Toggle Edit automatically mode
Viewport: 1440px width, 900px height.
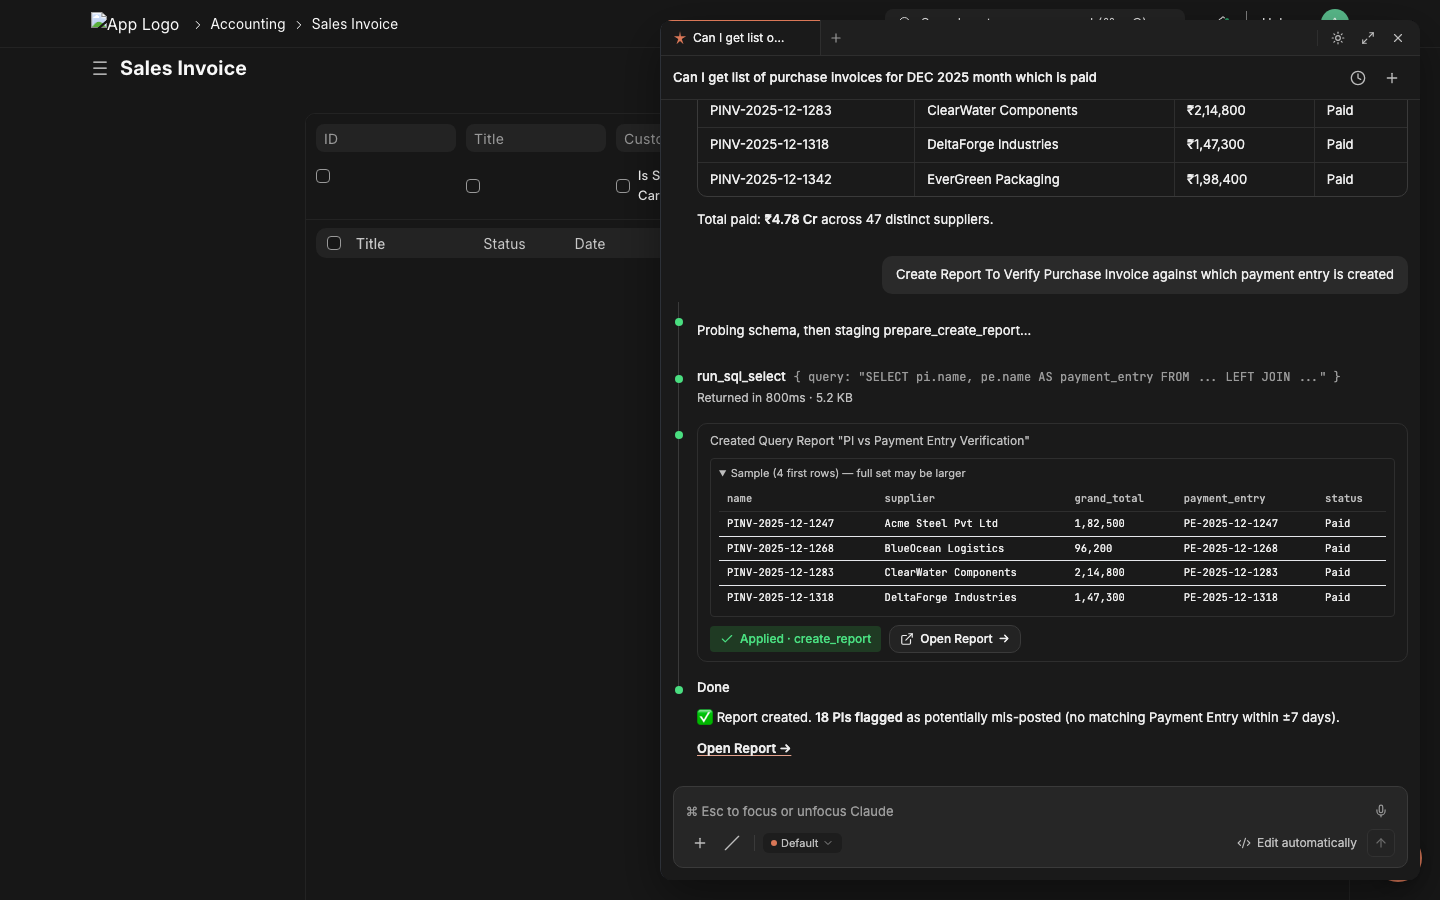[x=1297, y=843]
